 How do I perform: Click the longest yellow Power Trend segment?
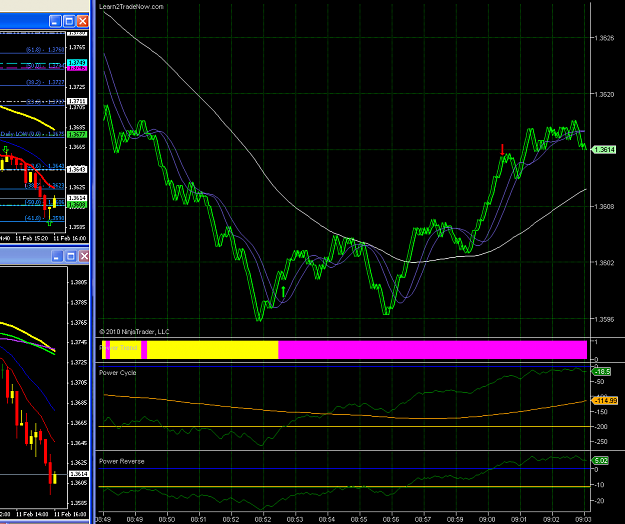pyautogui.click(x=212, y=350)
